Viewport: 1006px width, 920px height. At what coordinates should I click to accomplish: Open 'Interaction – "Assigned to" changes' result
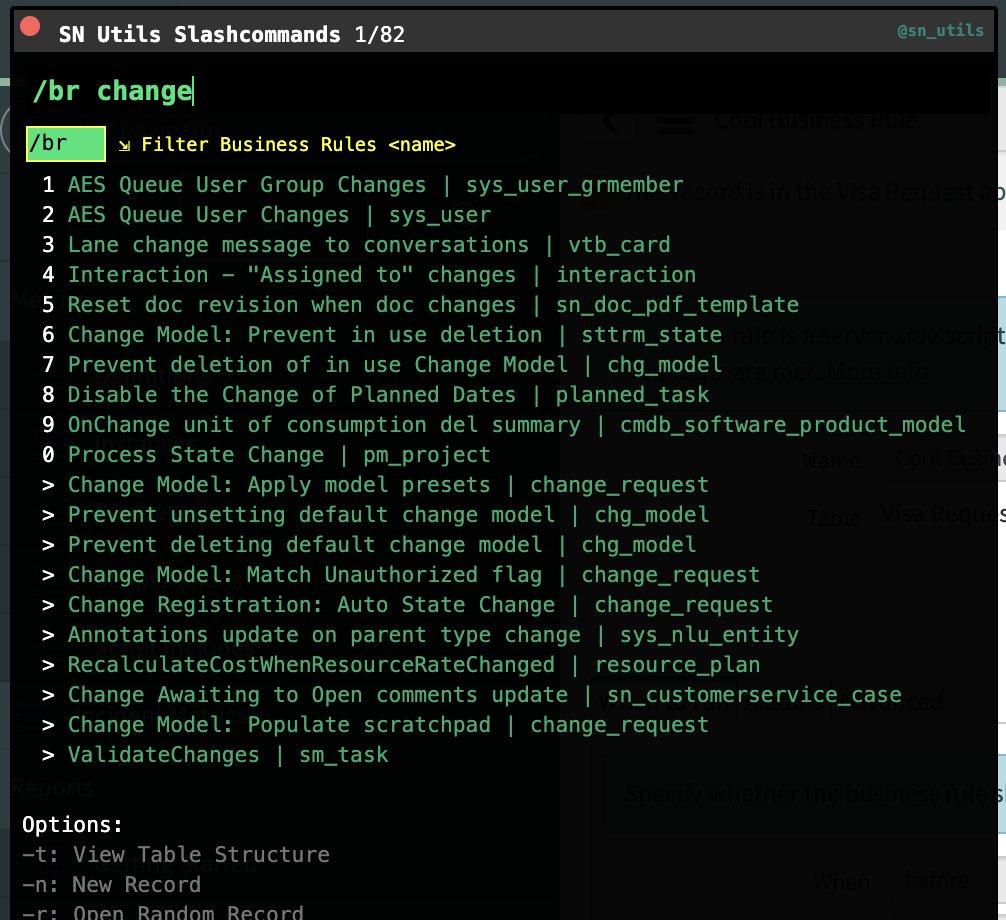[382, 275]
